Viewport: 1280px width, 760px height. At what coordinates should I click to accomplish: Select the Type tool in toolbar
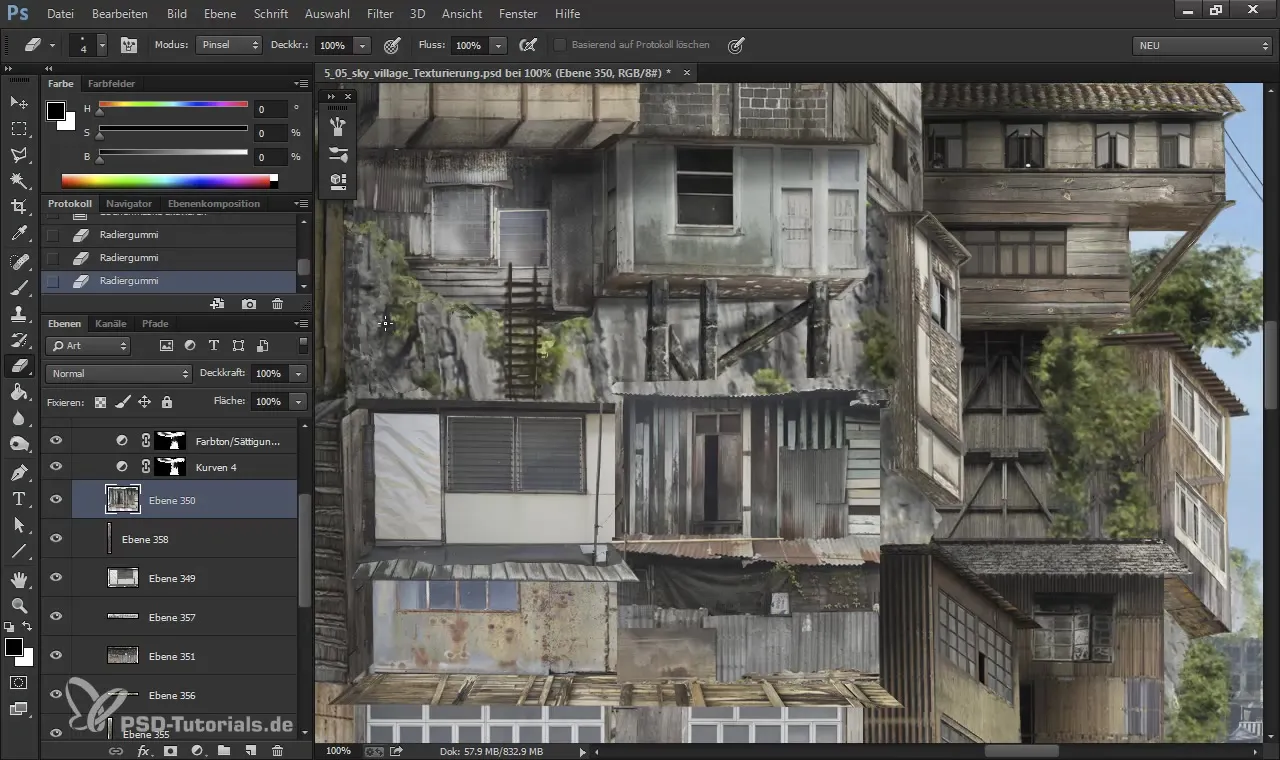(19, 498)
